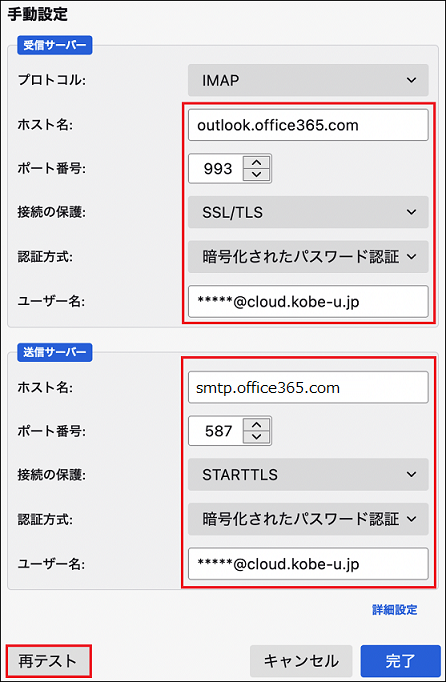Click the outlook.office365.com host name field
This screenshot has height=682, width=446.
pyautogui.click(x=308, y=125)
